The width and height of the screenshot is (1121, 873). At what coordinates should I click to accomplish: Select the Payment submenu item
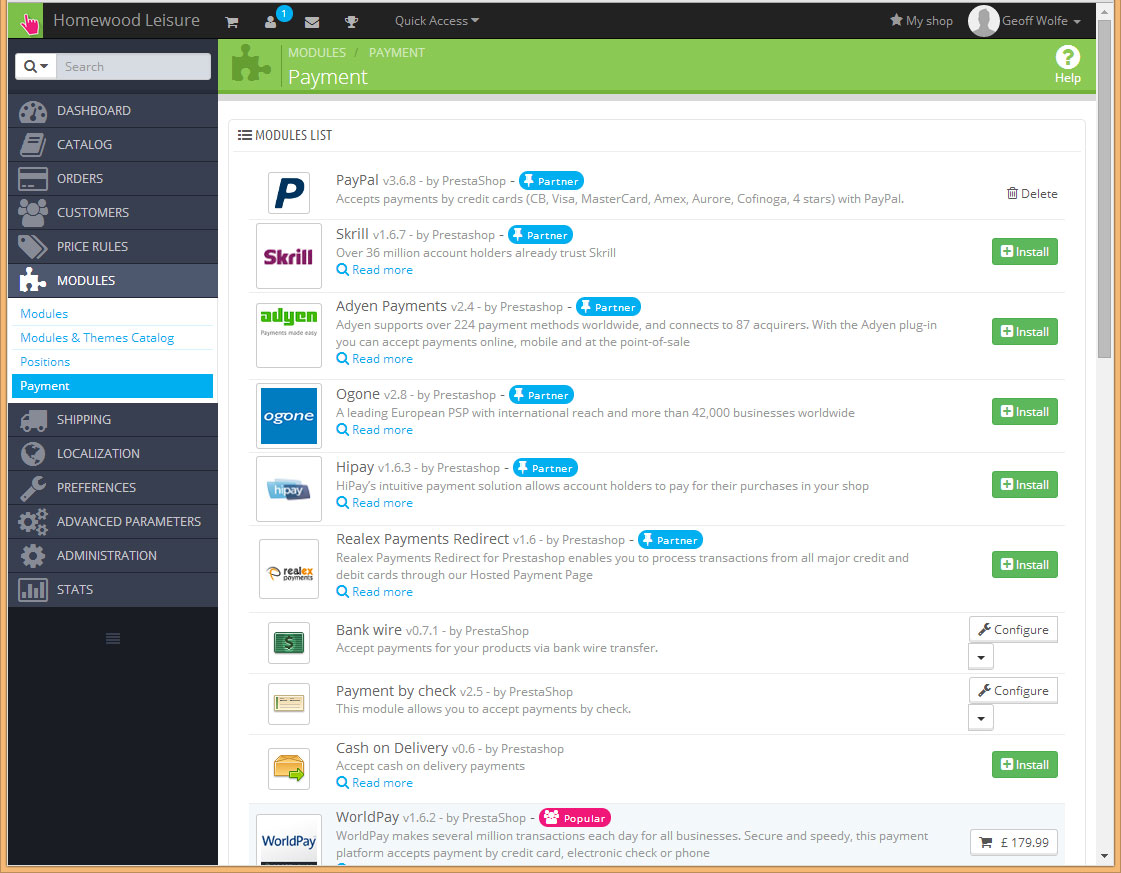(112, 386)
